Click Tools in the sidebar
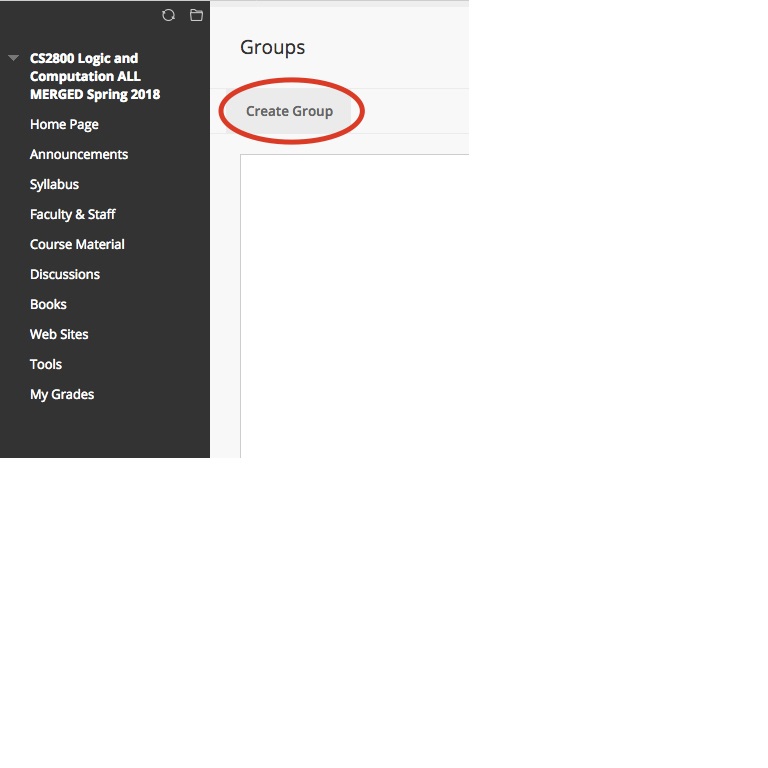This screenshot has width=768, height=768. [x=46, y=364]
